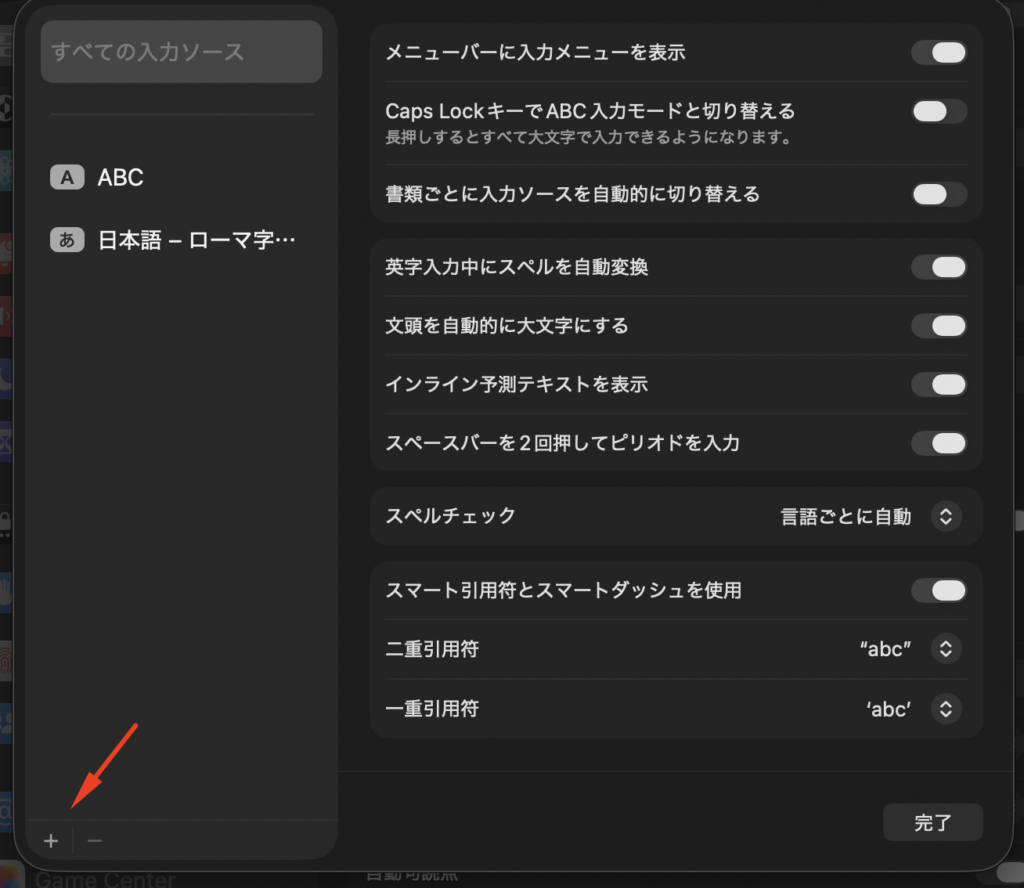This screenshot has width=1024, height=888.
Task: Select 日本語 – ローマ字 input source
Action: pos(197,240)
